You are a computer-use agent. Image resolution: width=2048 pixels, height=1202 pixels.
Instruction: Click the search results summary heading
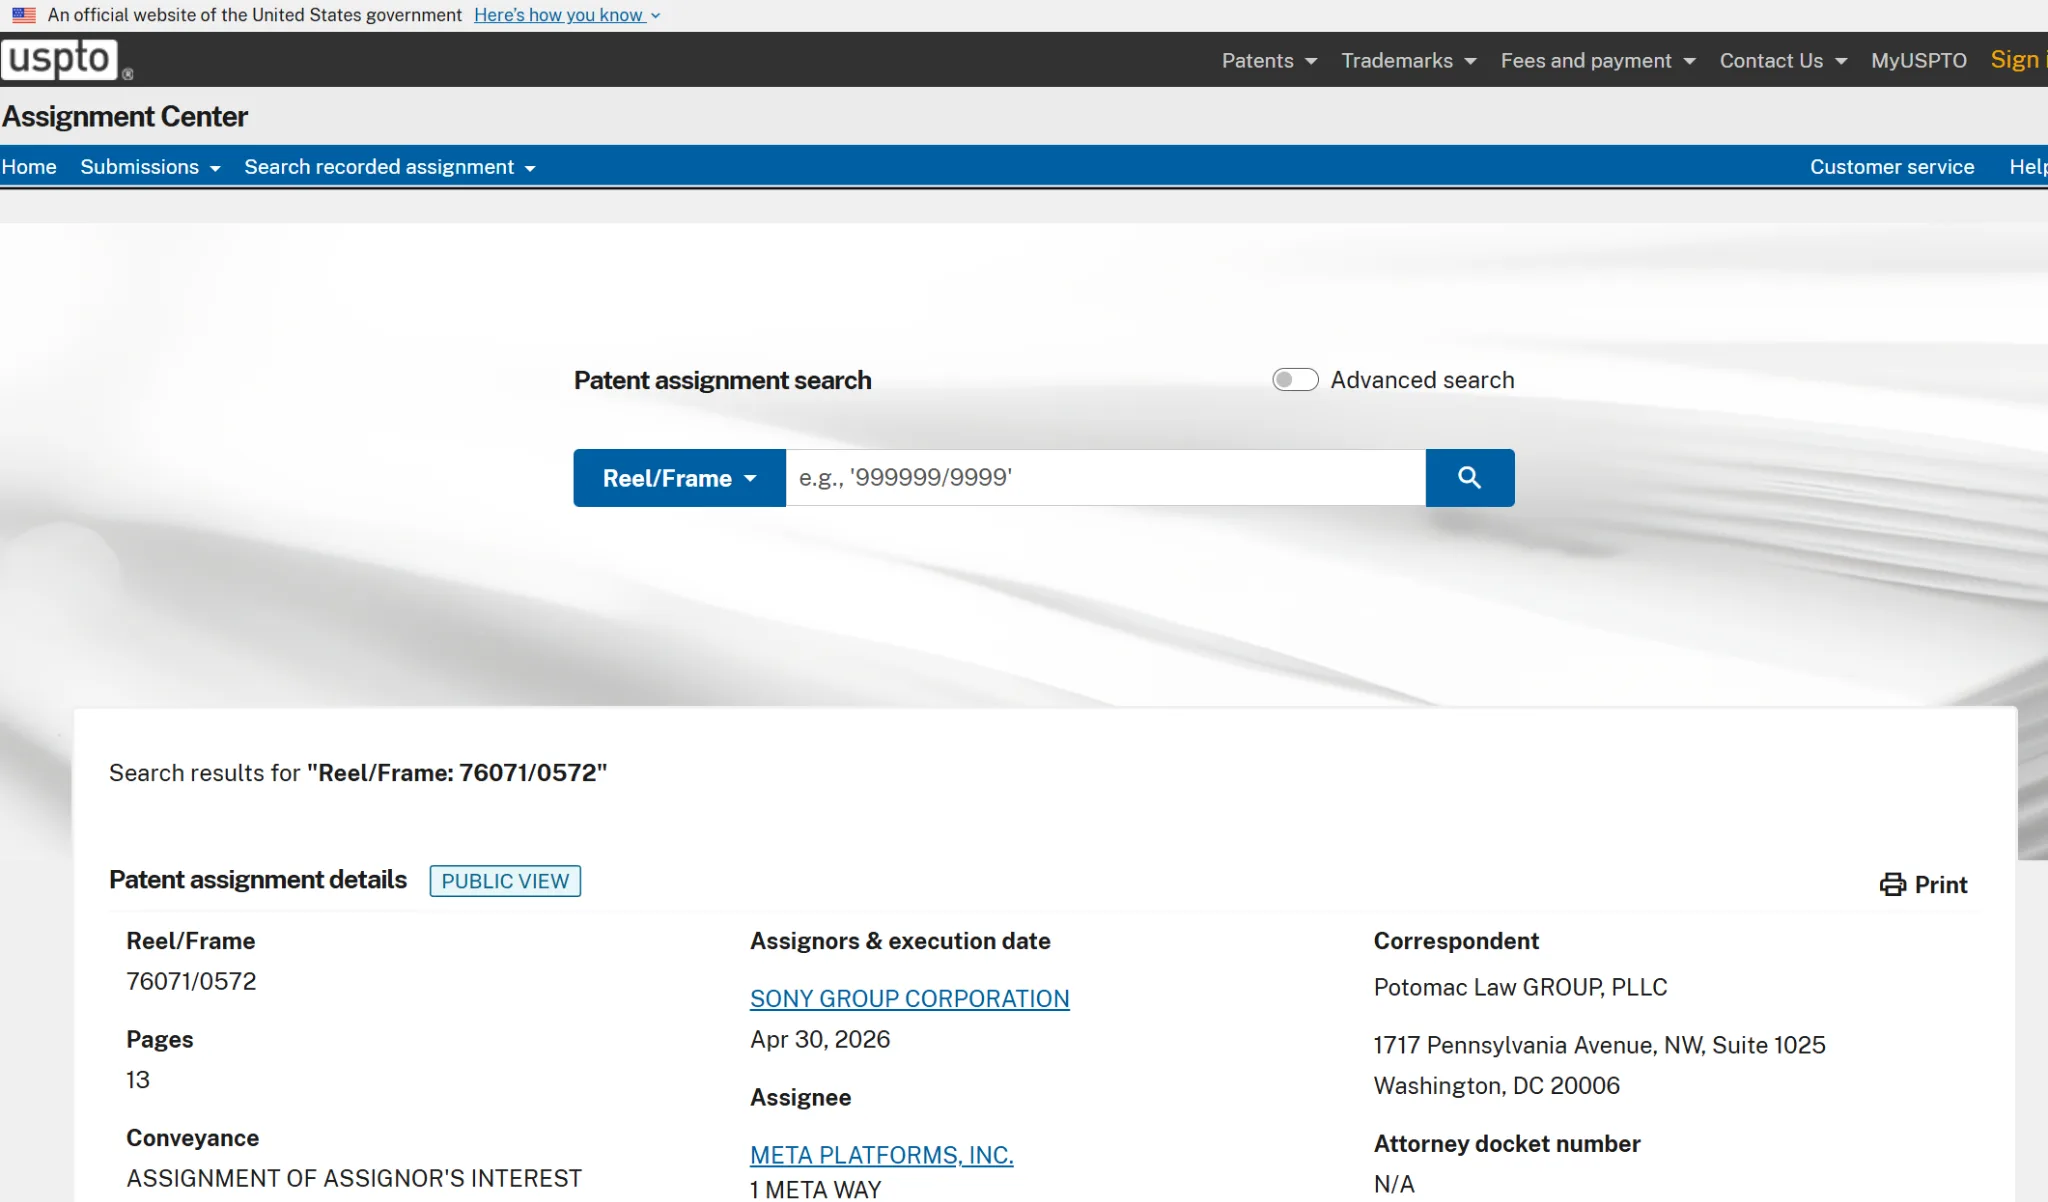pyautogui.click(x=358, y=773)
